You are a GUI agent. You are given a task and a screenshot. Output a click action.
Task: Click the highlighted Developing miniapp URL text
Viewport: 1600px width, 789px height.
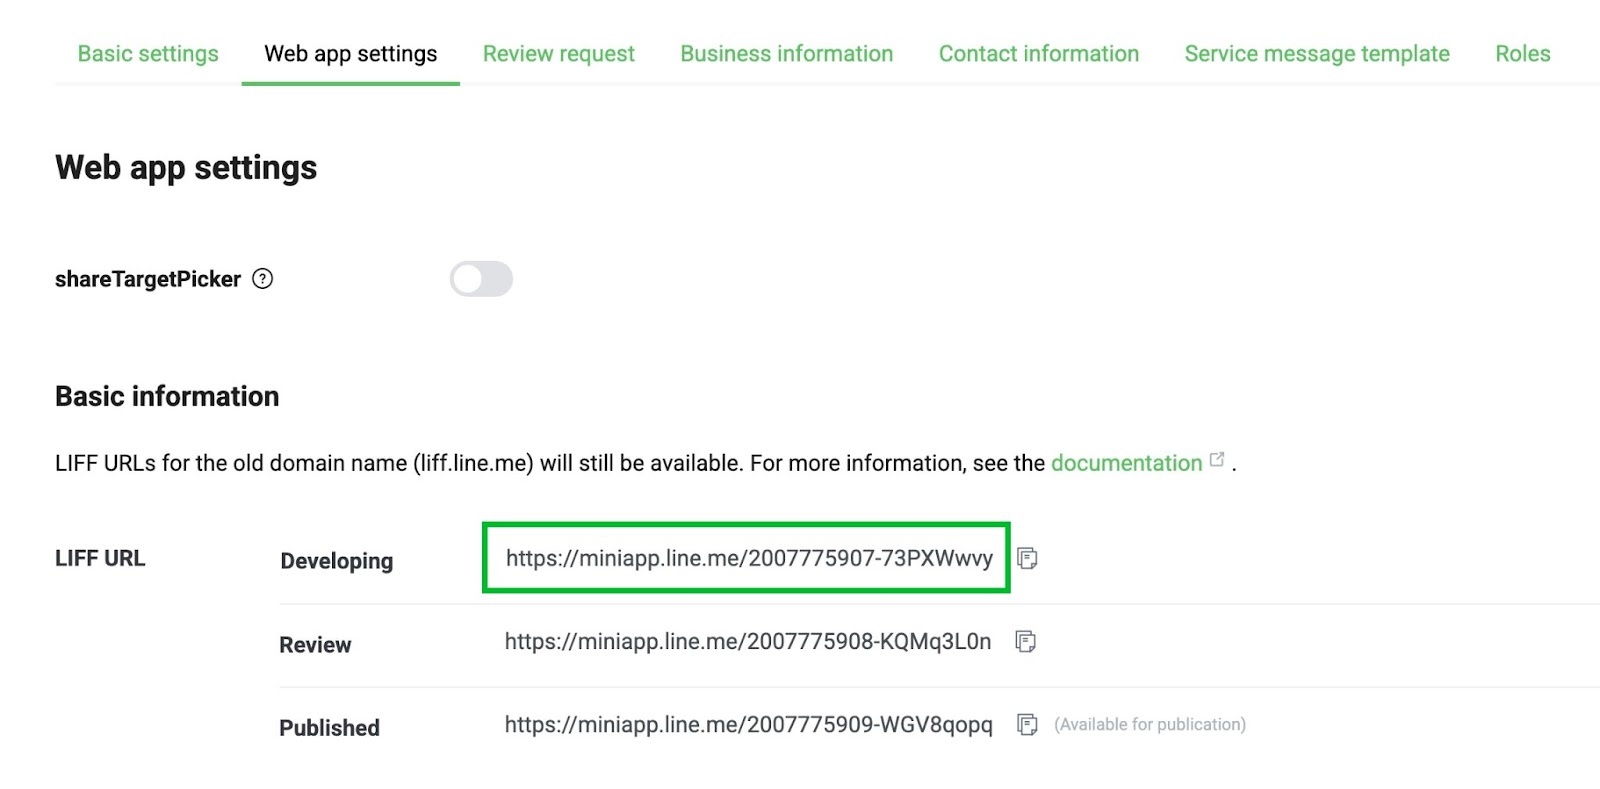[748, 558]
